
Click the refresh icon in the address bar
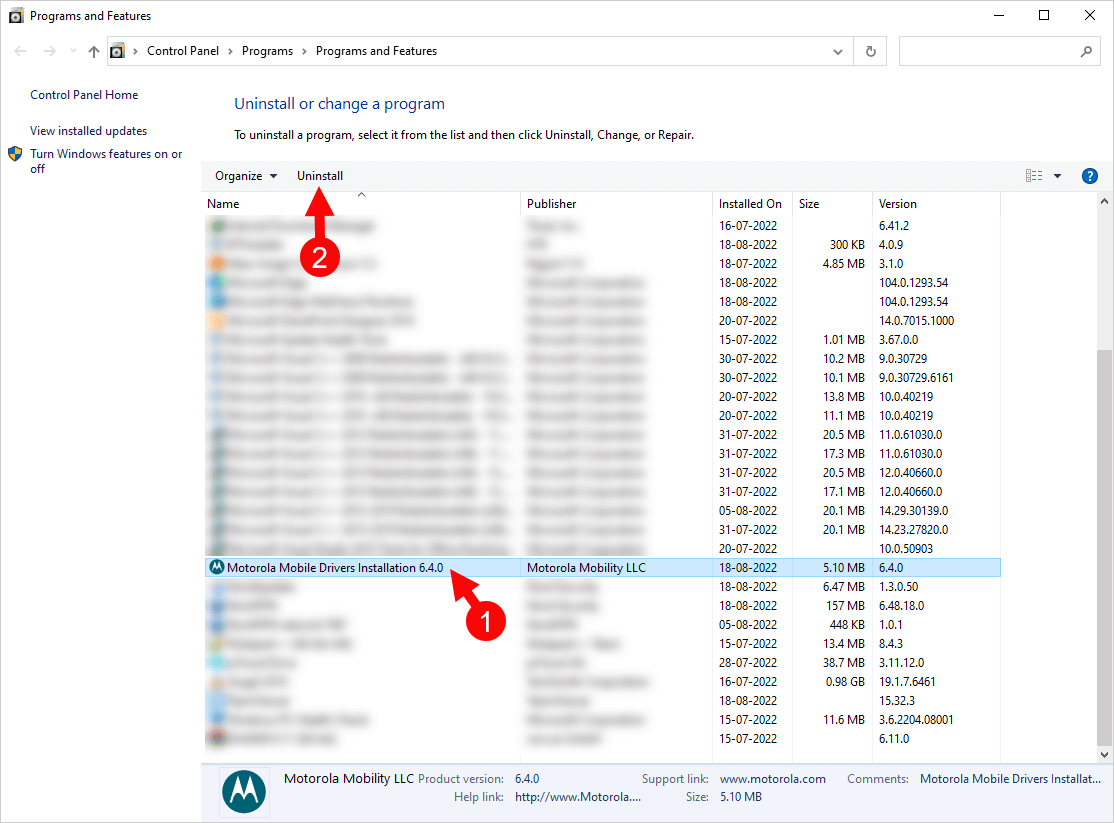pos(869,51)
